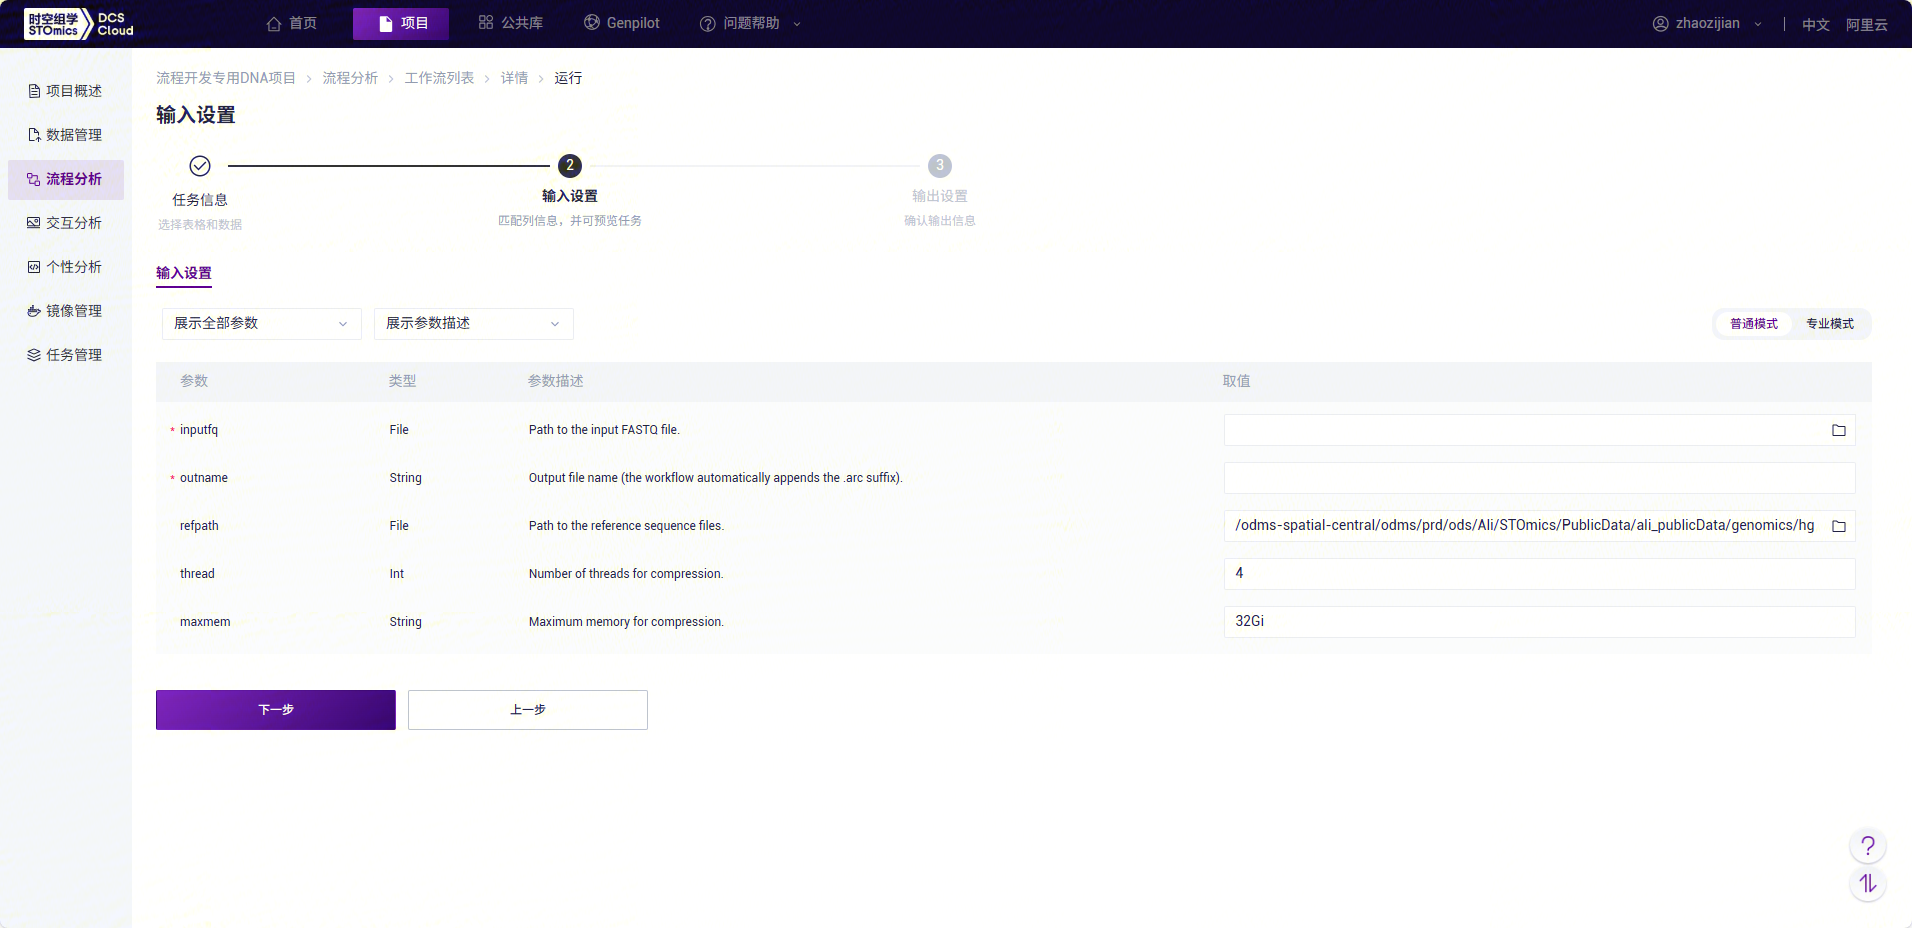Click the 流程分析 workflow icon

(34, 179)
